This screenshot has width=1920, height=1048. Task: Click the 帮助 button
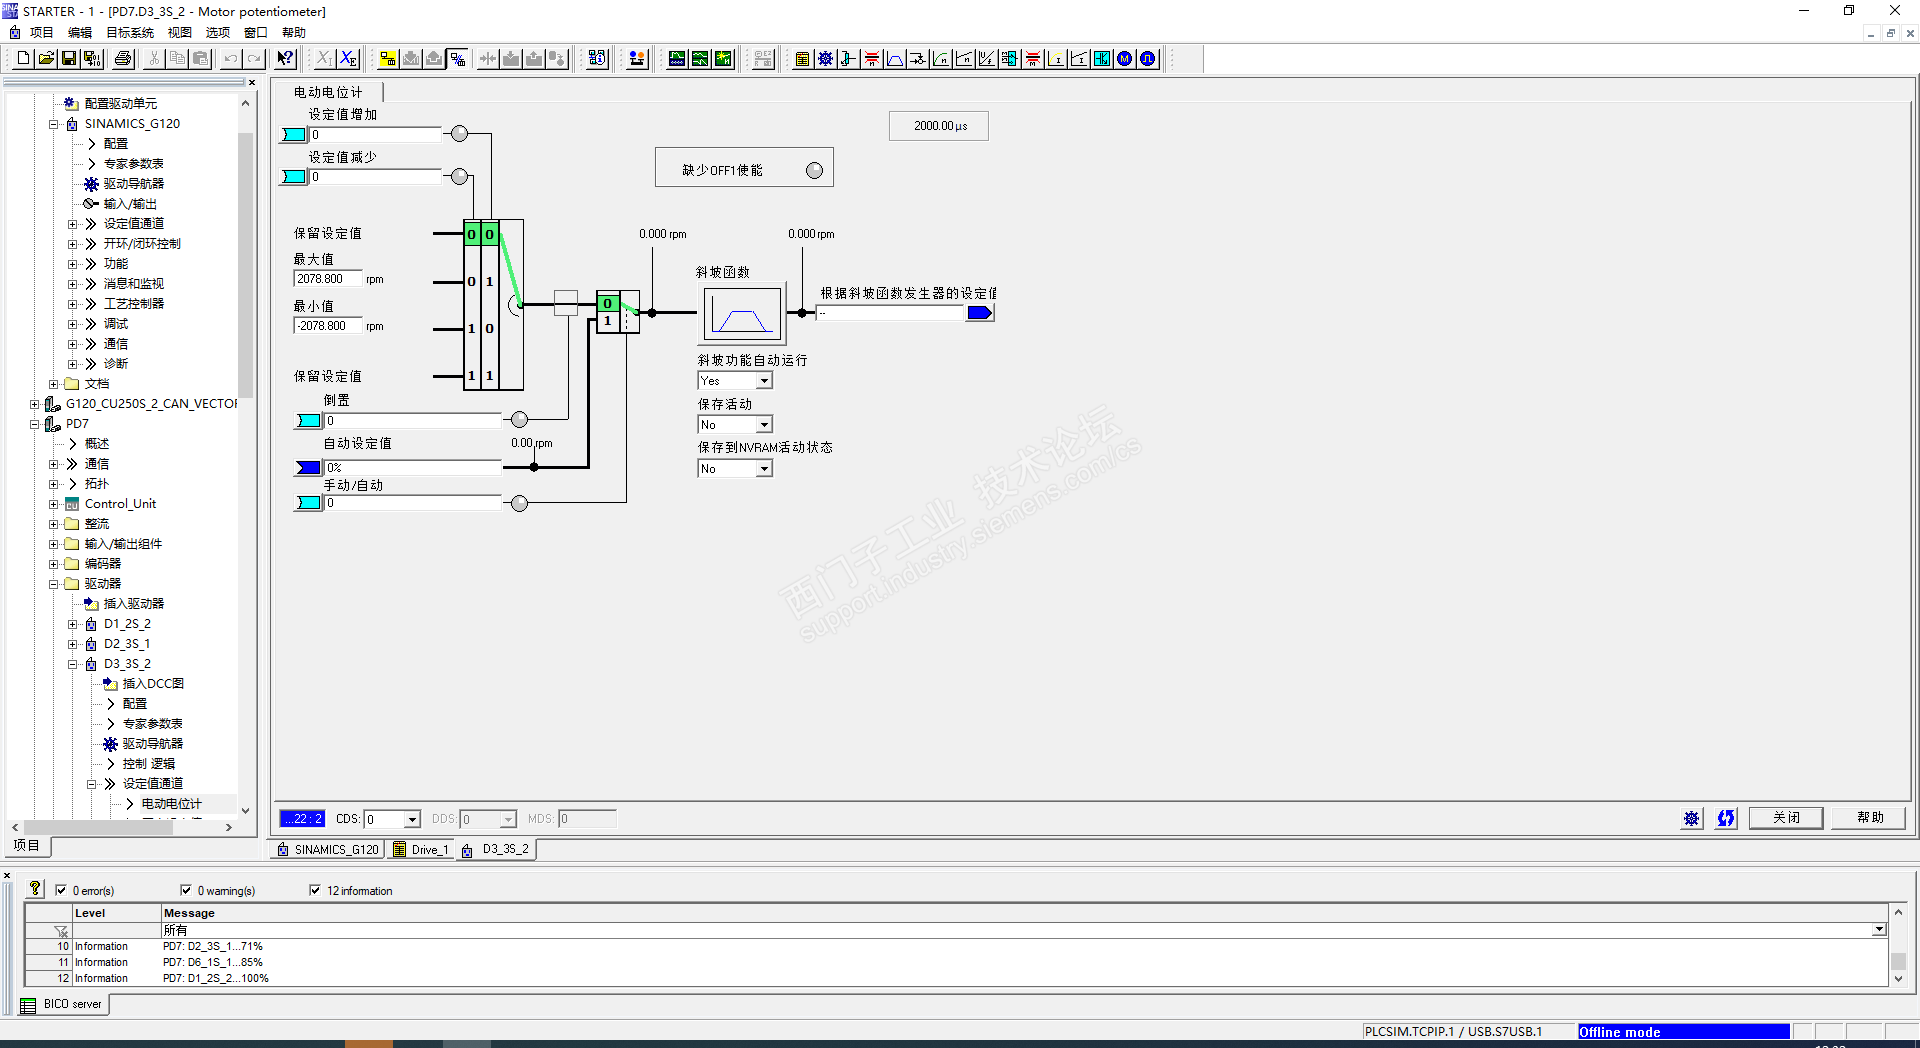1870,818
